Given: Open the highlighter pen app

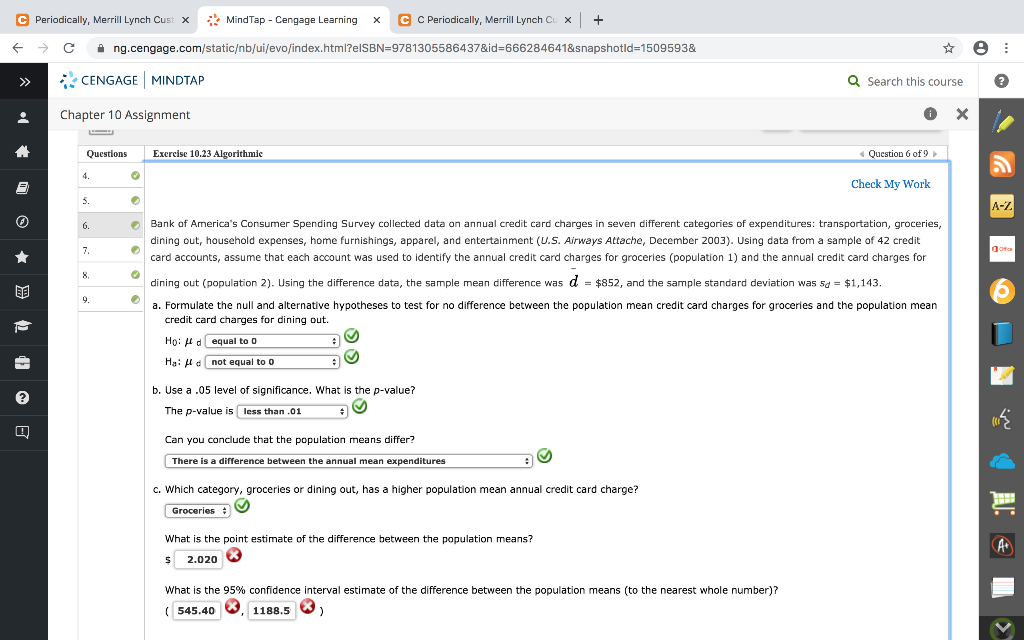Looking at the screenshot, I should coord(1002,122).
